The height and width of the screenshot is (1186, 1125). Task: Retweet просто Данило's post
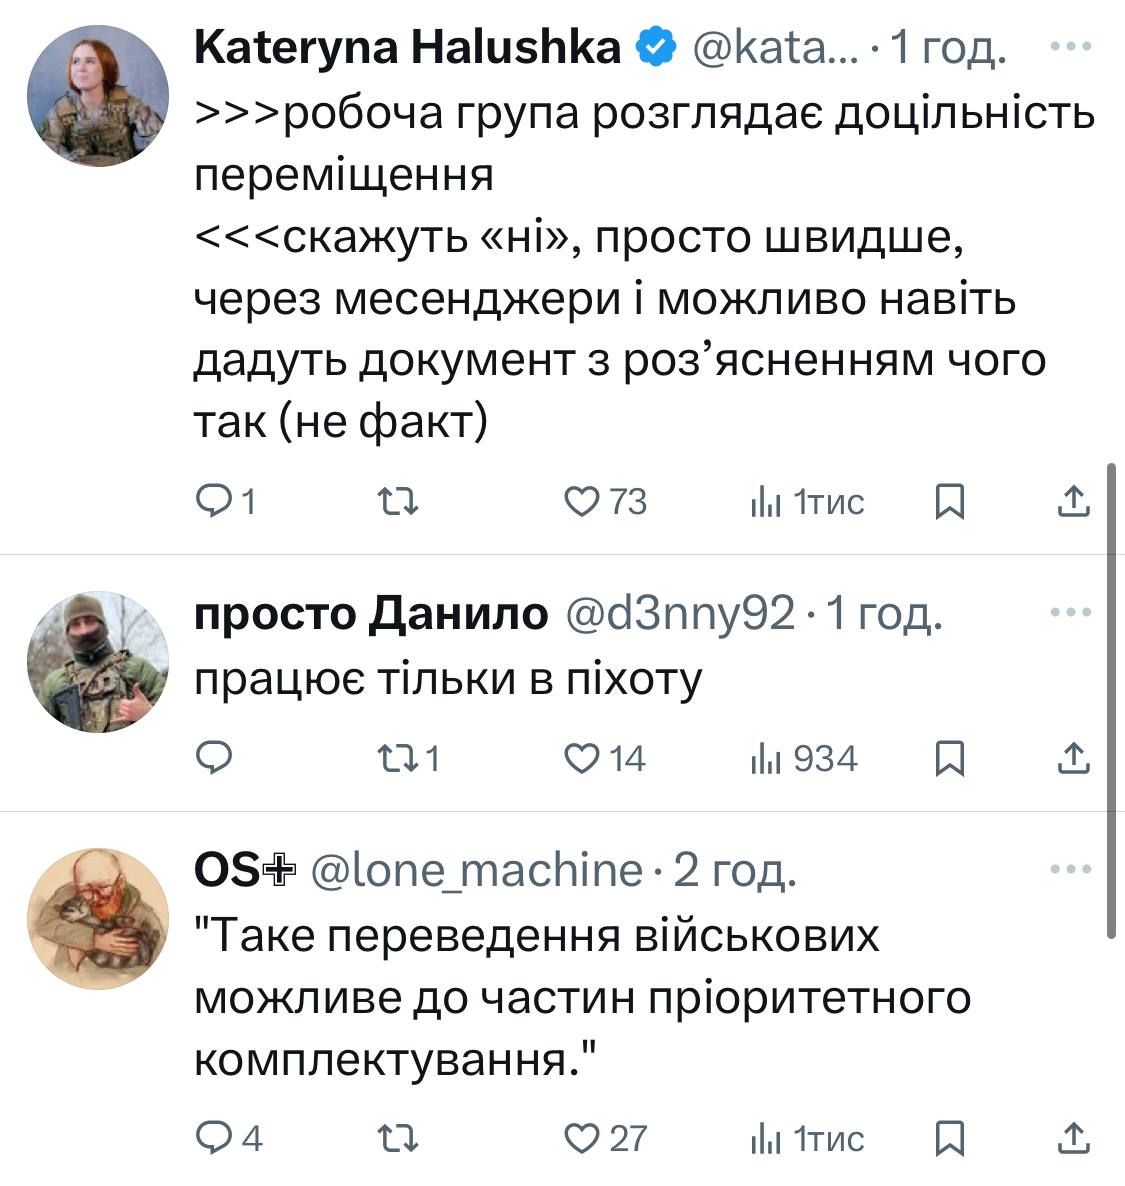pos(401,759)
